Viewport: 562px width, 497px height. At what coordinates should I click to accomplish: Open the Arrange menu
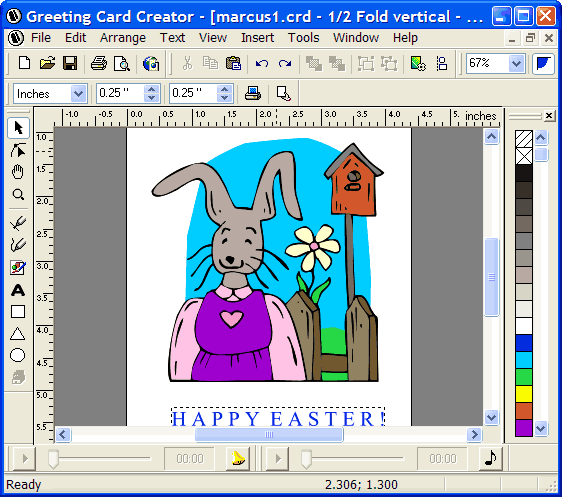[123, 38]
